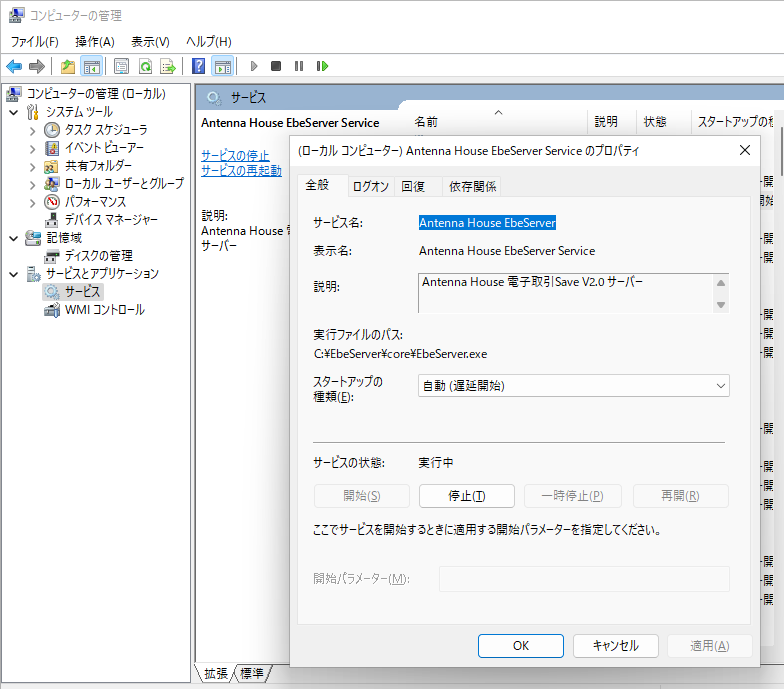Switch to the ログオン tab
Image resolution: width=784 pixels, height=689 pixels.
[371, 186]
